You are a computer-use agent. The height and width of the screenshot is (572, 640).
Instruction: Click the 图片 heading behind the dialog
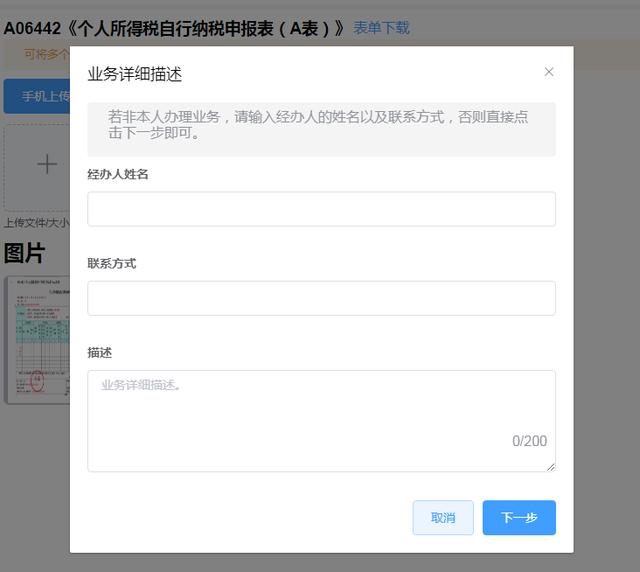point(24,253)
